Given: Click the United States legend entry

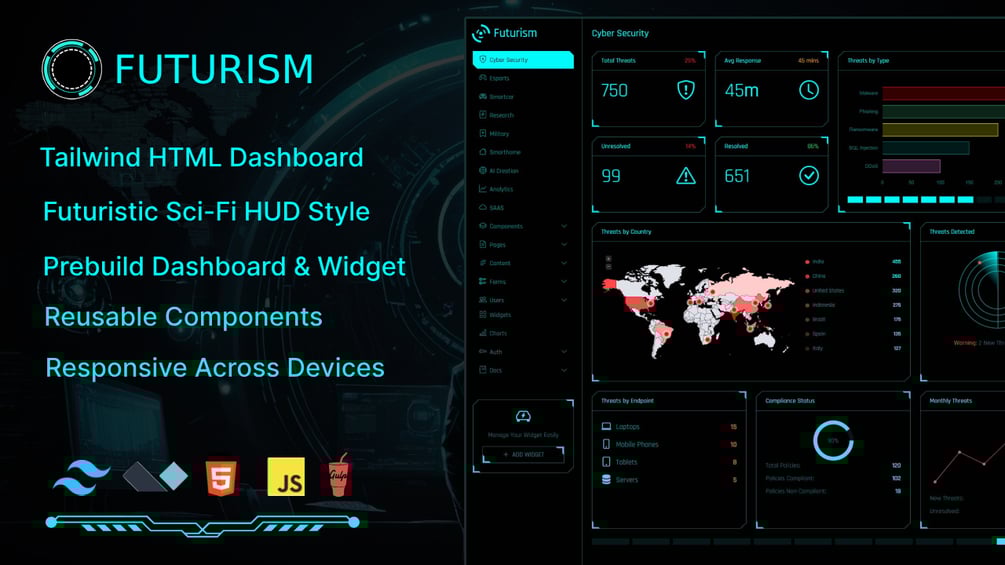Looking at the screenshot, I should [x=853, y=291].
